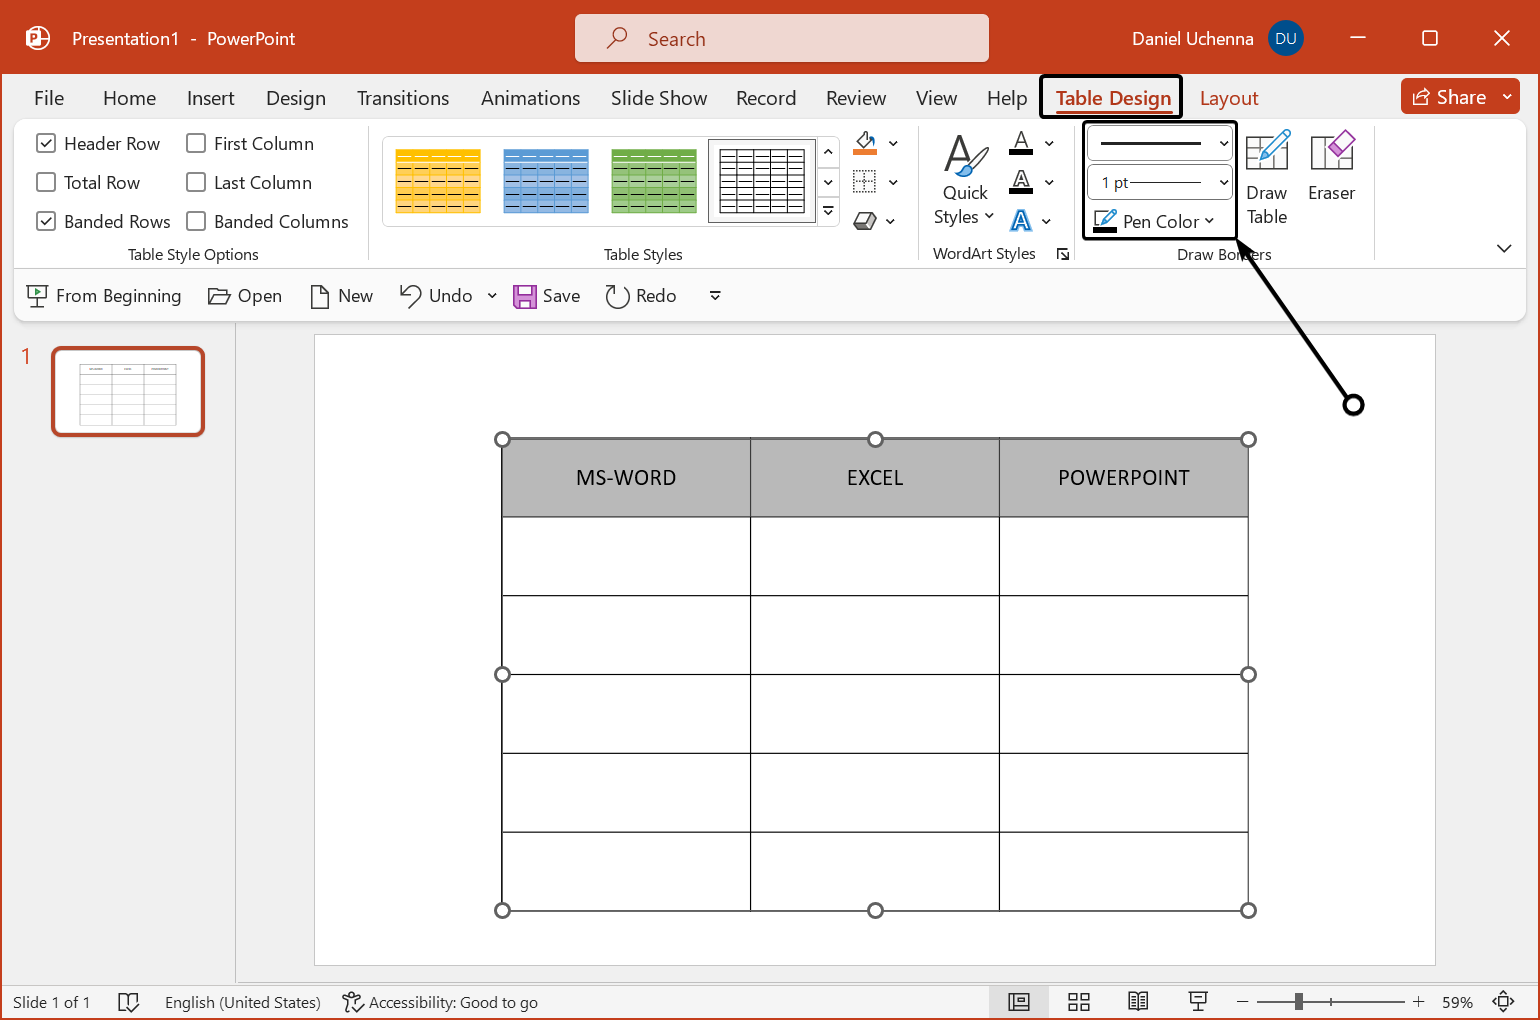Switch to the Layout tab

click(1229, 97)
